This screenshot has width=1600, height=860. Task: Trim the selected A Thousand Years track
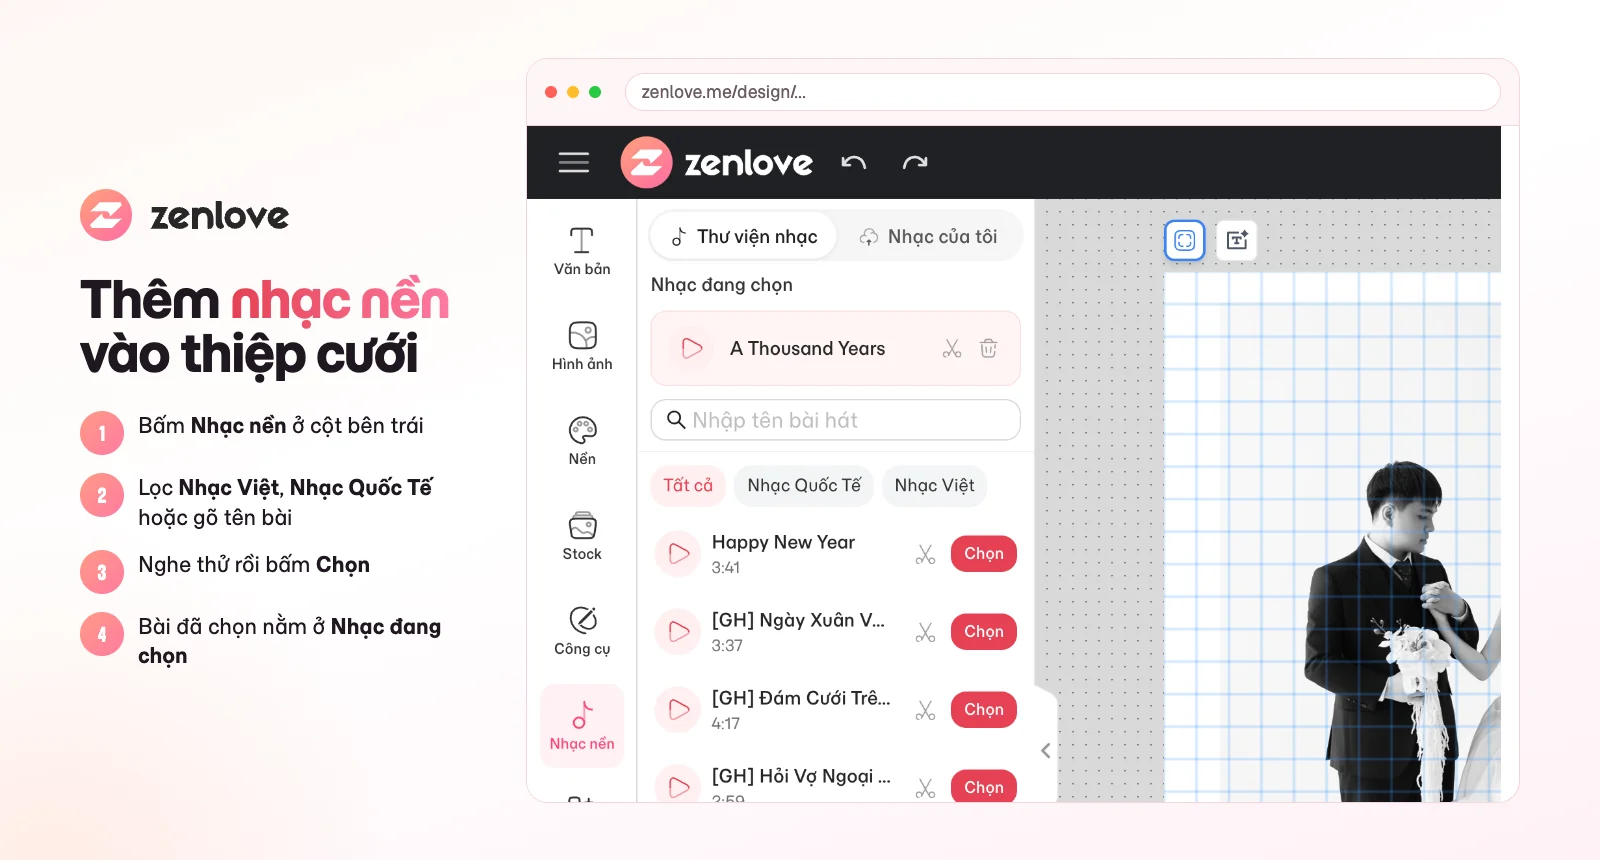coord(952,348)
